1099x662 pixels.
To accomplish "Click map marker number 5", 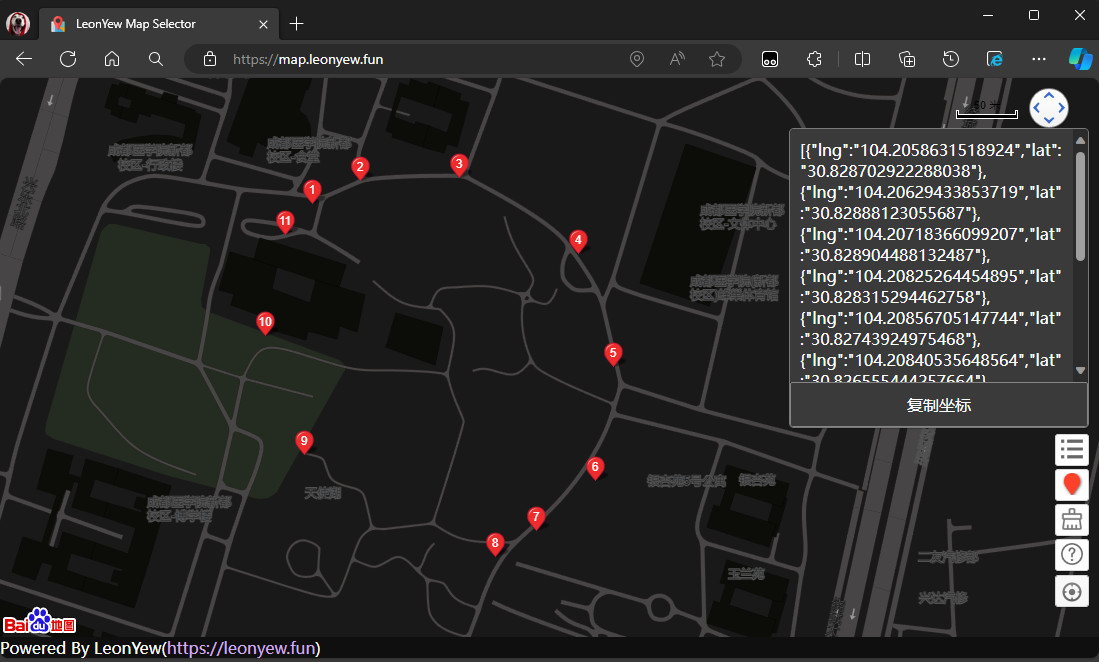I will tap(613, 353).
